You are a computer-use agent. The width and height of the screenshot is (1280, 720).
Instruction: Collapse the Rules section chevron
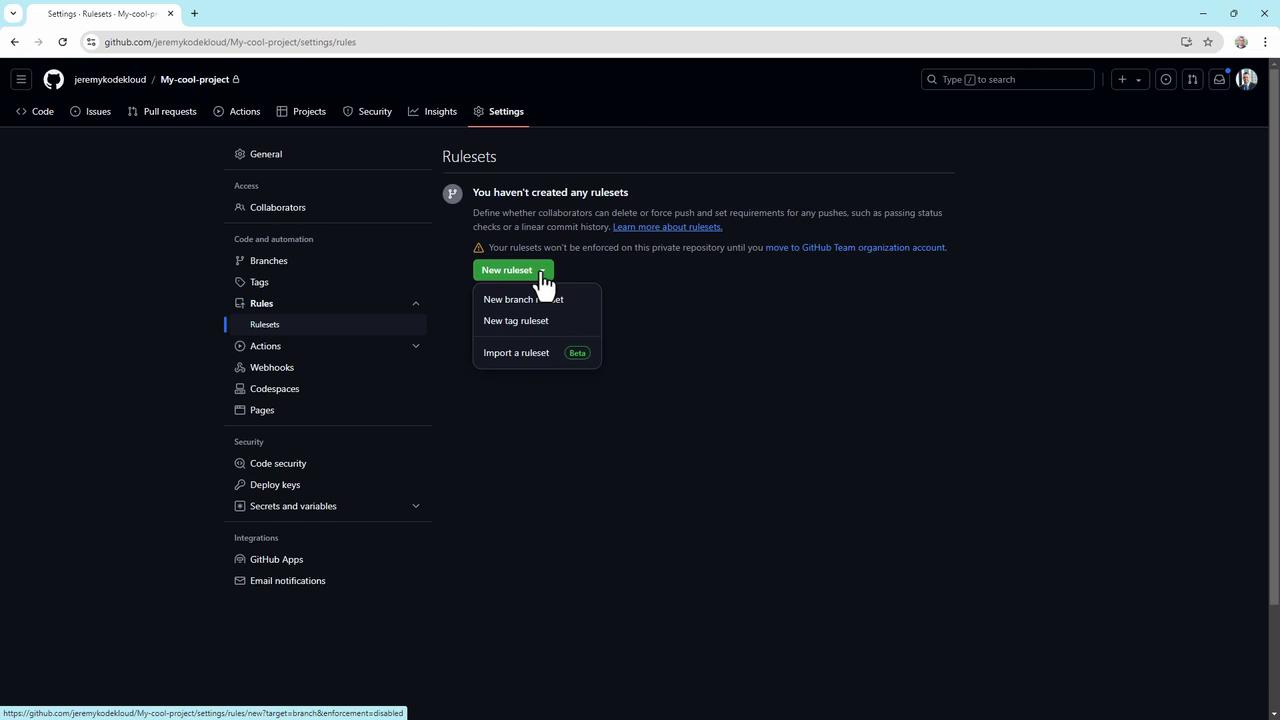pos(416,304)
